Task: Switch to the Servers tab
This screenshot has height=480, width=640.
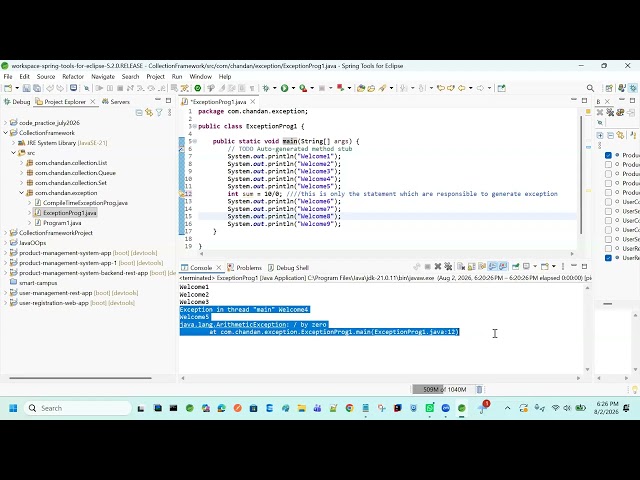Action: coord(116,102)
